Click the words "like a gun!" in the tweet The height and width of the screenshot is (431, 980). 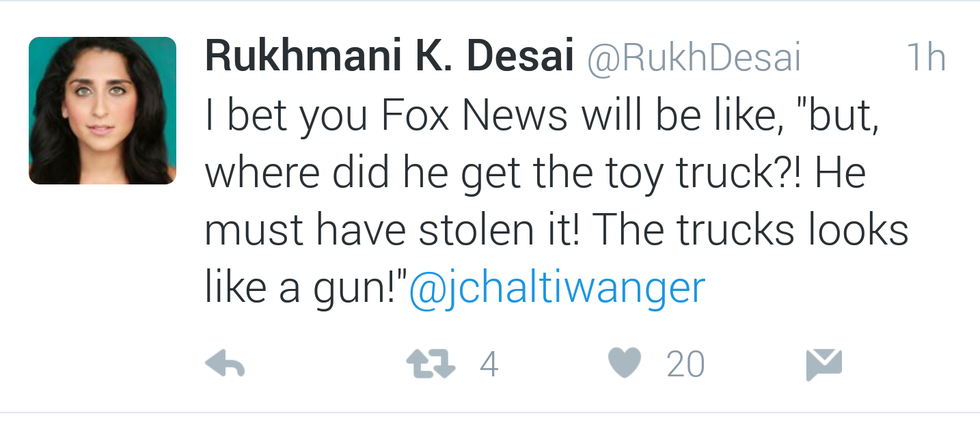tap(300, 288)
